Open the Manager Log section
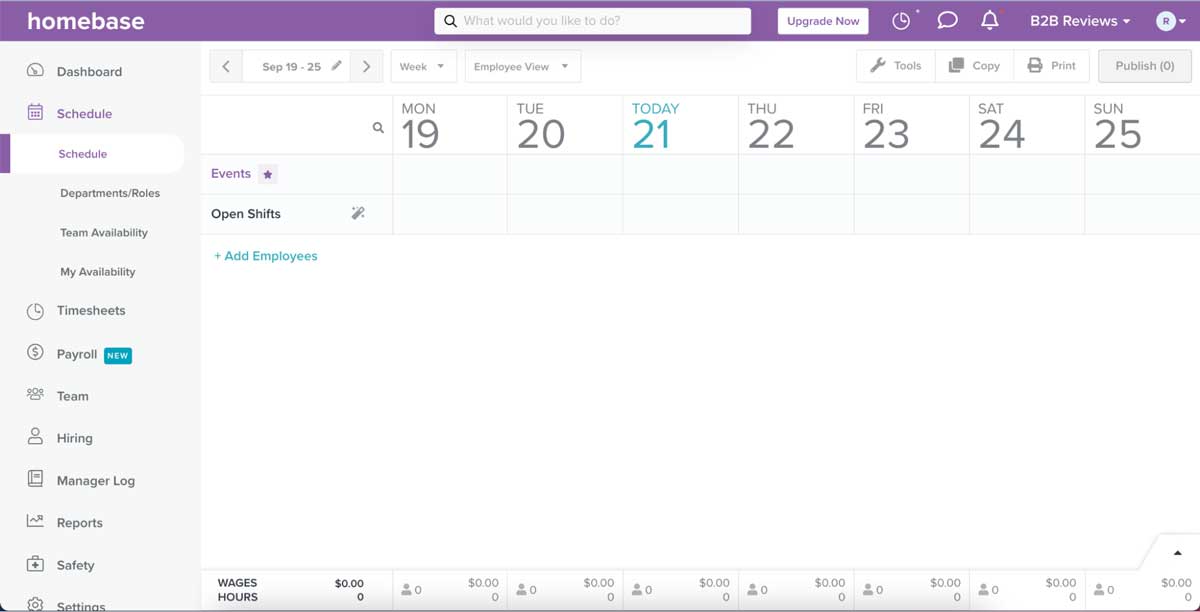Image resolution: width=1200 pixels, height=612 pixels. pos(96,480)
